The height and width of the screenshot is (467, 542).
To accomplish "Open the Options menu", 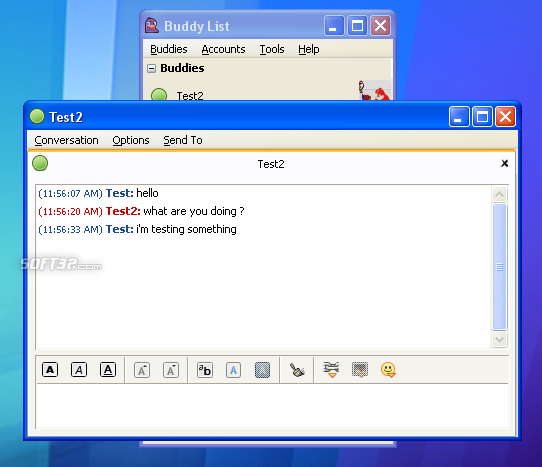I will point(131,140).
